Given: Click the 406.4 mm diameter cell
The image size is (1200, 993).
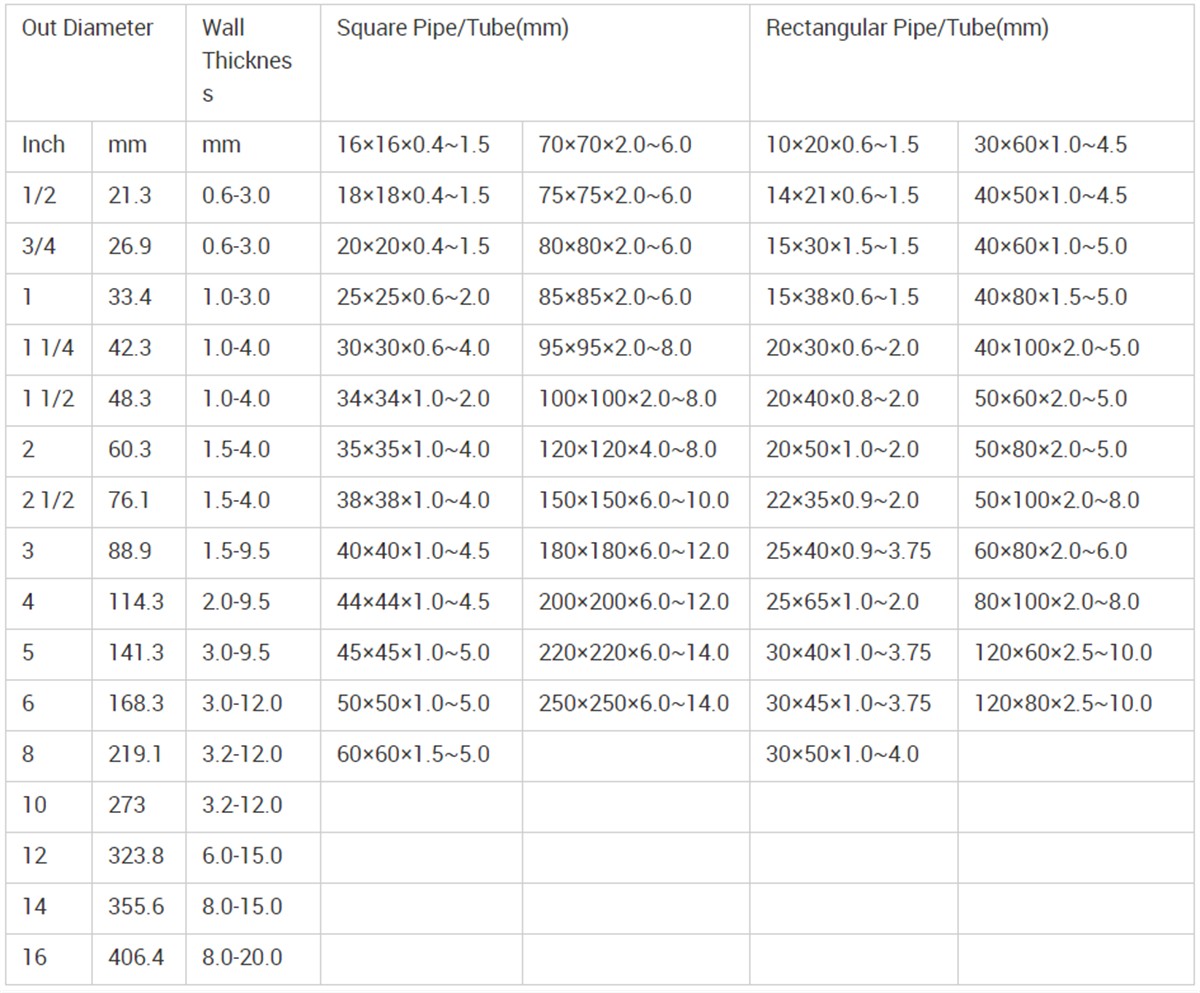Looking at the screenshot, I should (x=136, y=958).
